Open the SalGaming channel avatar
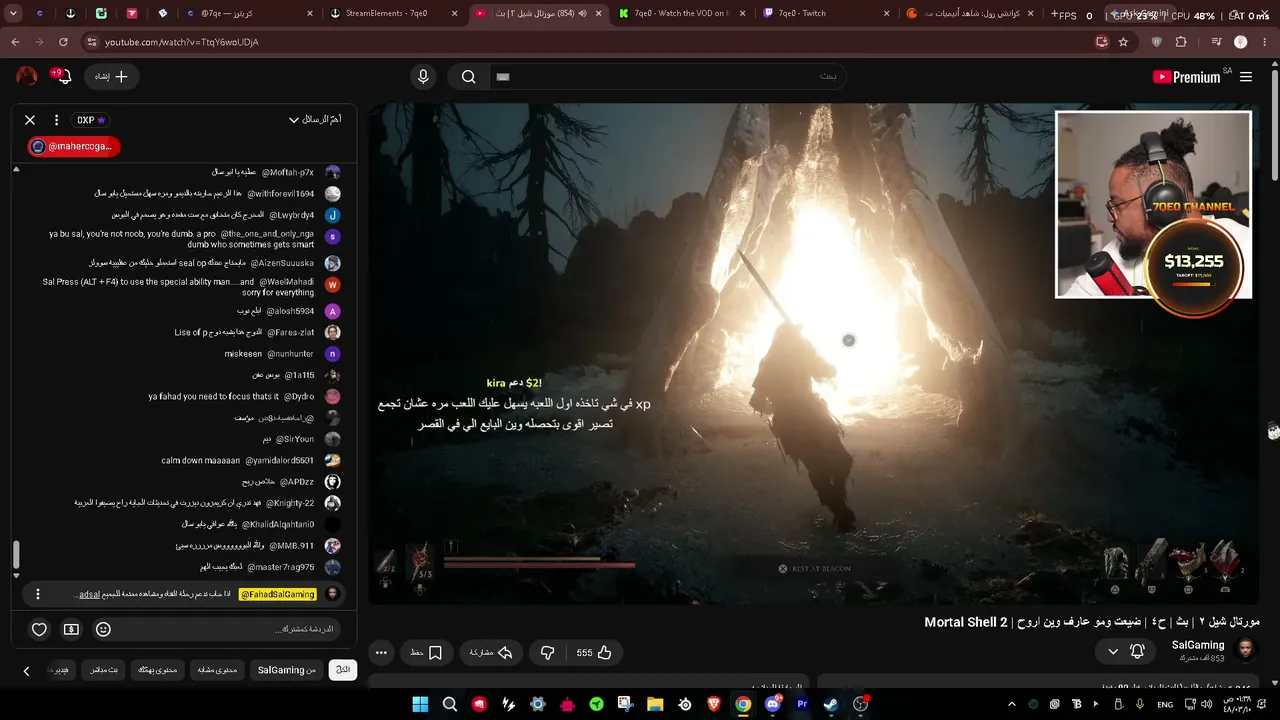 pyautogui.click(x=1246, y=651)
